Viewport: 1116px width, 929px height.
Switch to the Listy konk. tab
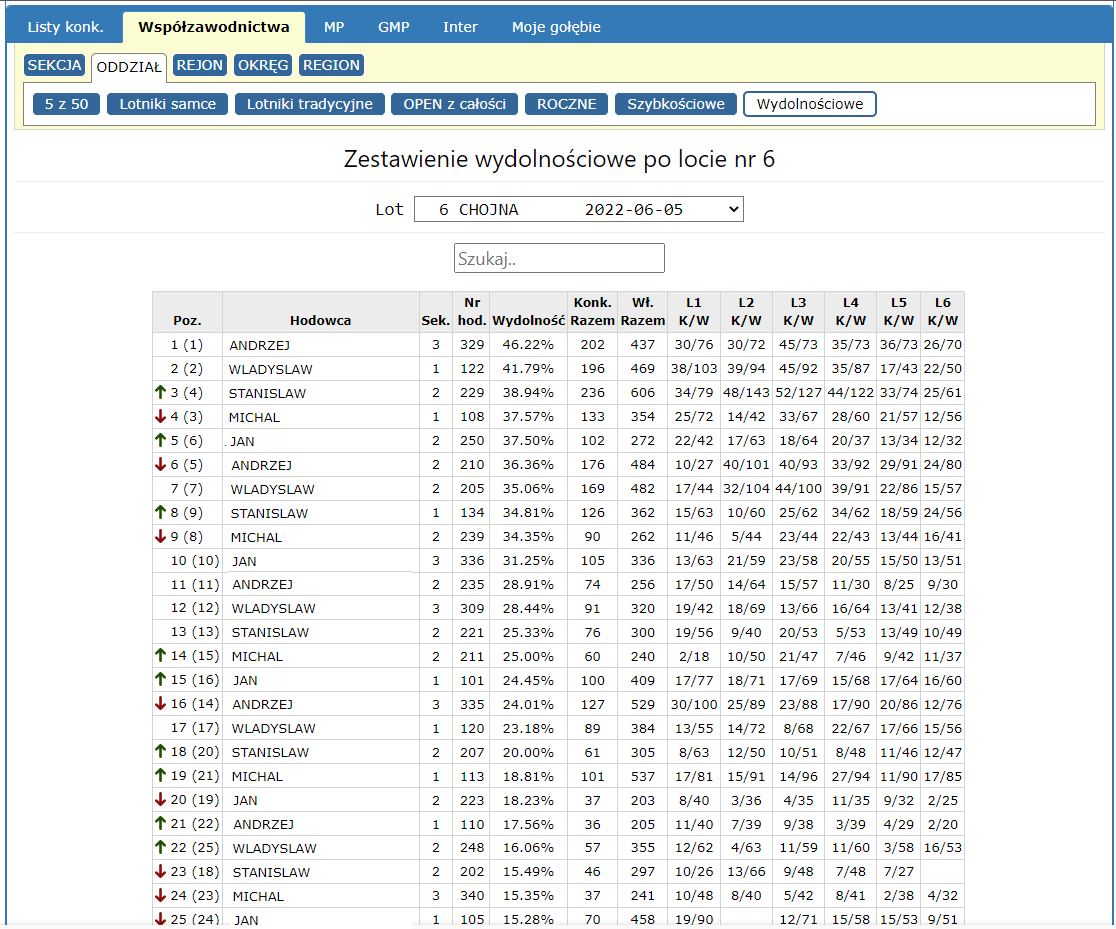click(65, 27)
